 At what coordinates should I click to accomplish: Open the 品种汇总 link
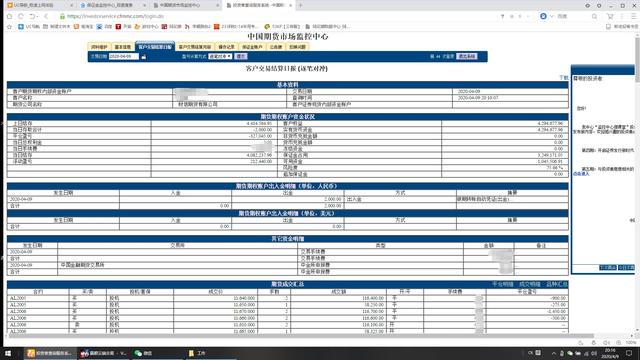click(557, 284)
